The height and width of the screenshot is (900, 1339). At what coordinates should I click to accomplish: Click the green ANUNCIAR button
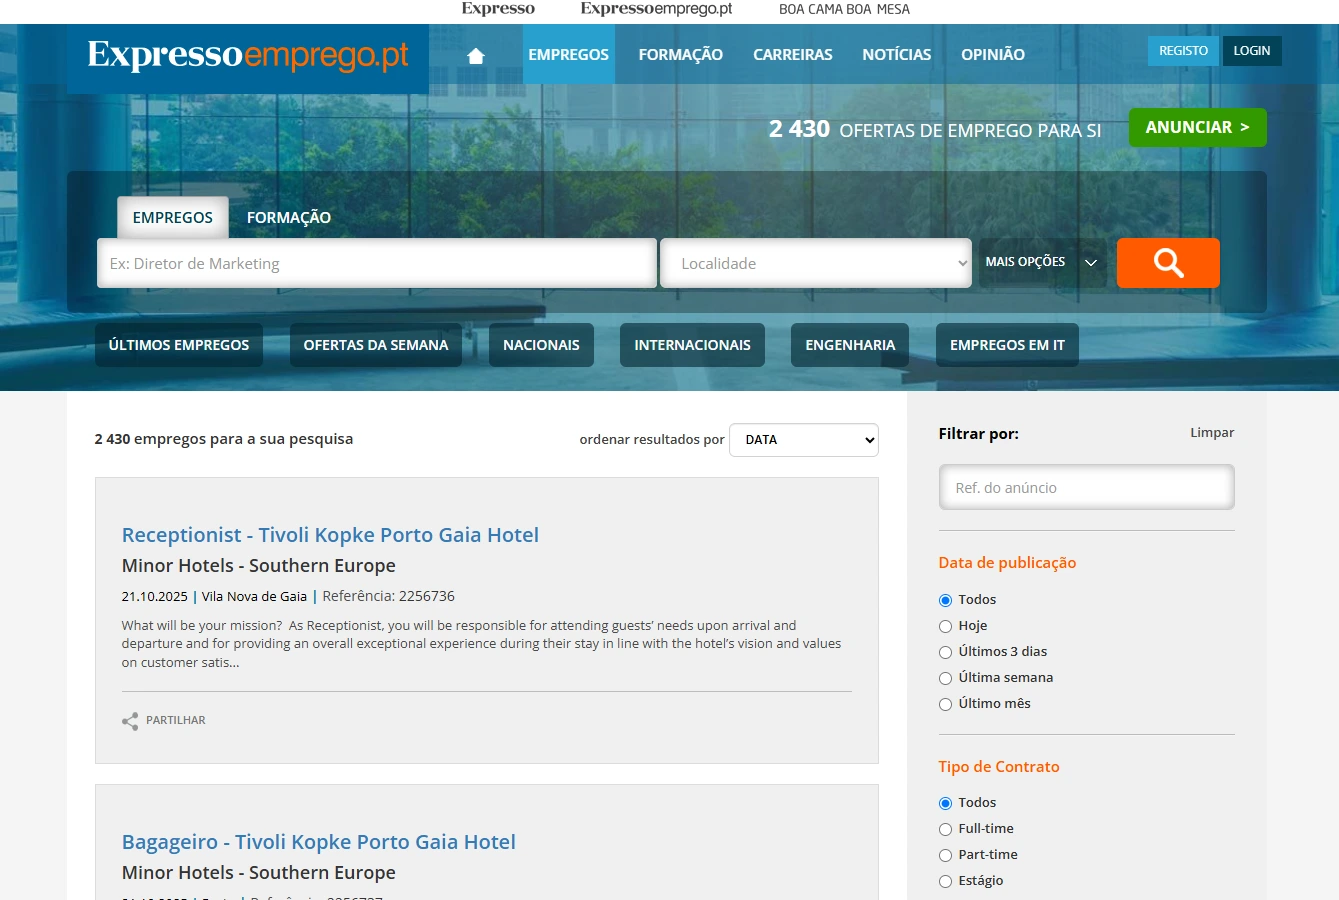point(1198,127)
